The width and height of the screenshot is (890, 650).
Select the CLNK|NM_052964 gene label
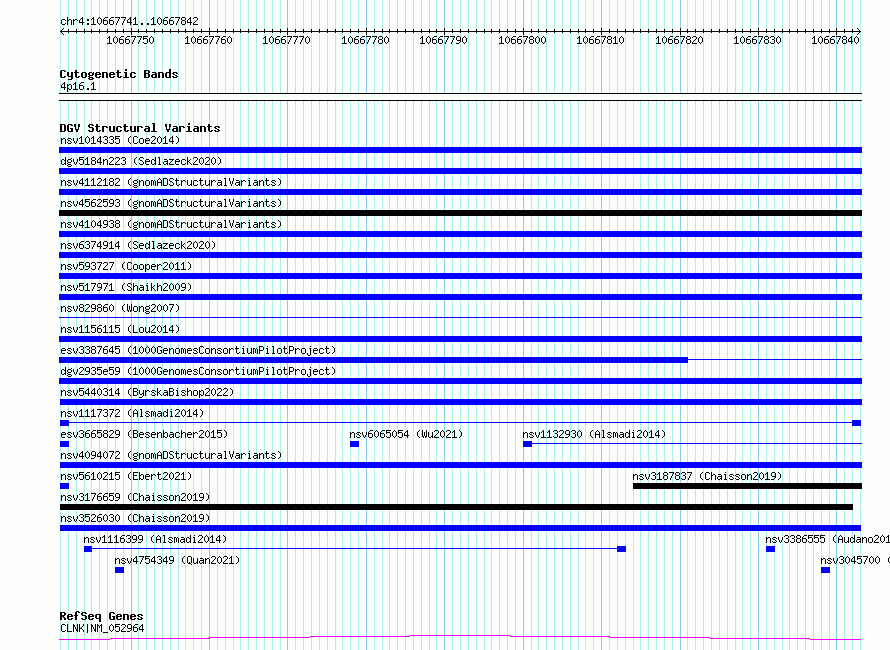tap(102, 628)
